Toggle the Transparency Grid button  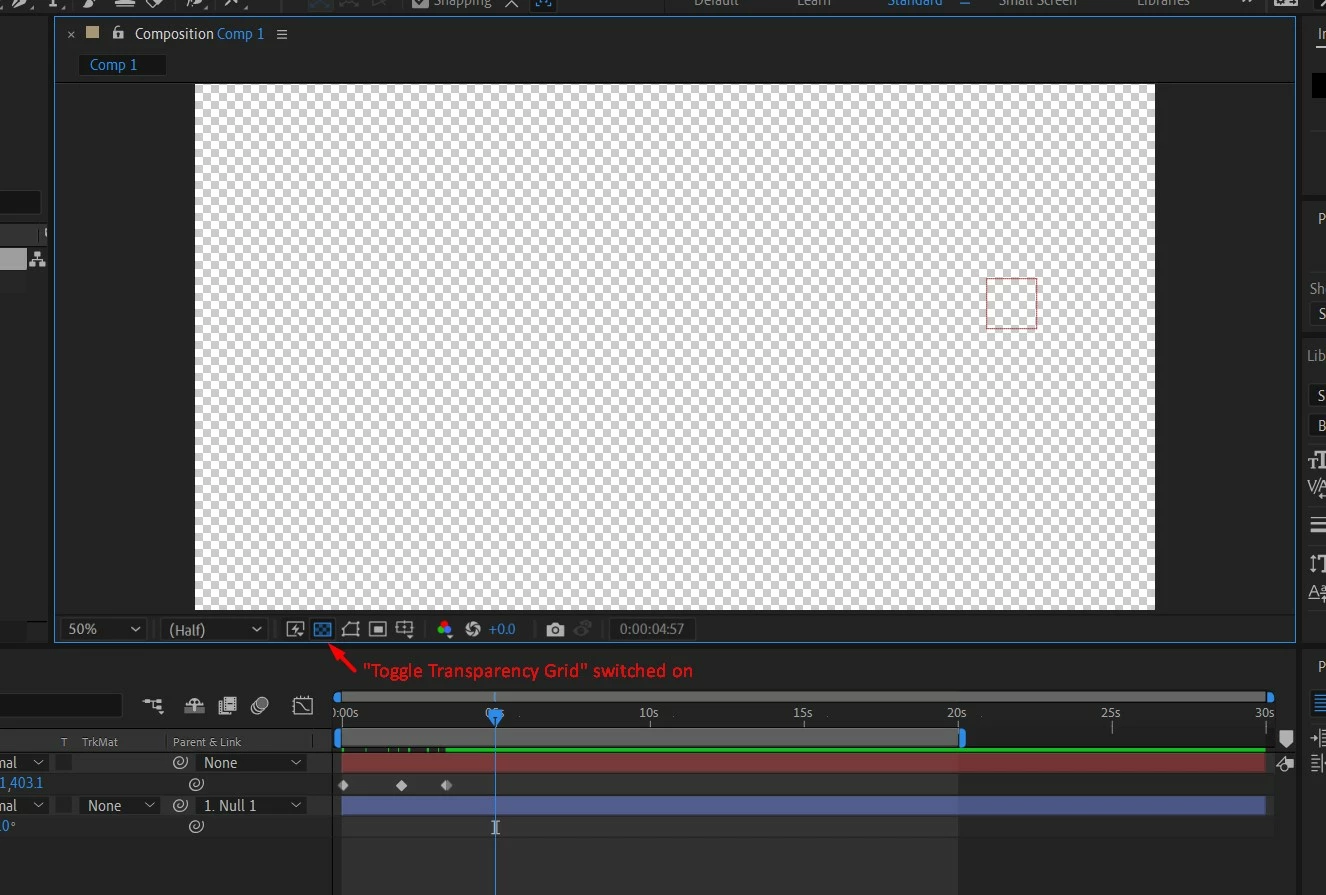(x=322, y=629)
